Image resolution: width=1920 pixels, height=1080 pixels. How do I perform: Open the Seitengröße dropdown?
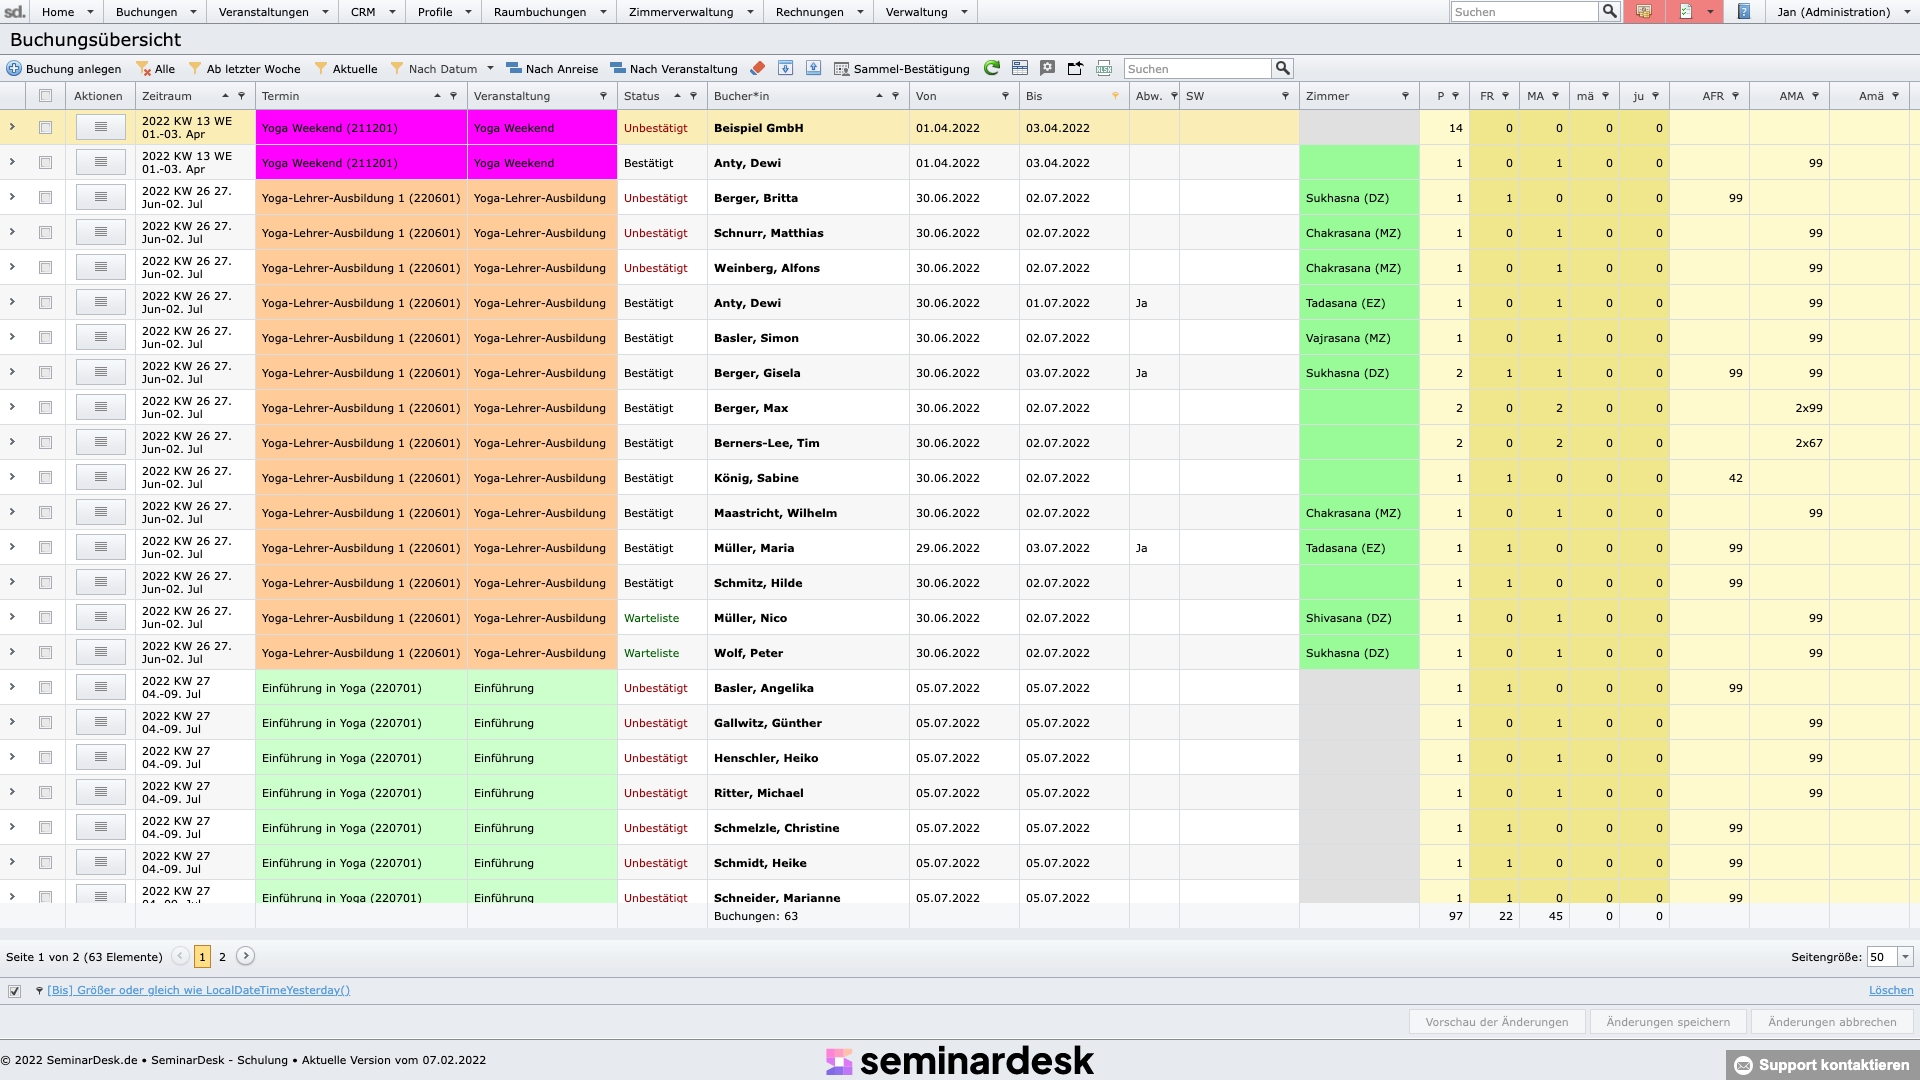pyautogui.click(x=1905, y=957)
